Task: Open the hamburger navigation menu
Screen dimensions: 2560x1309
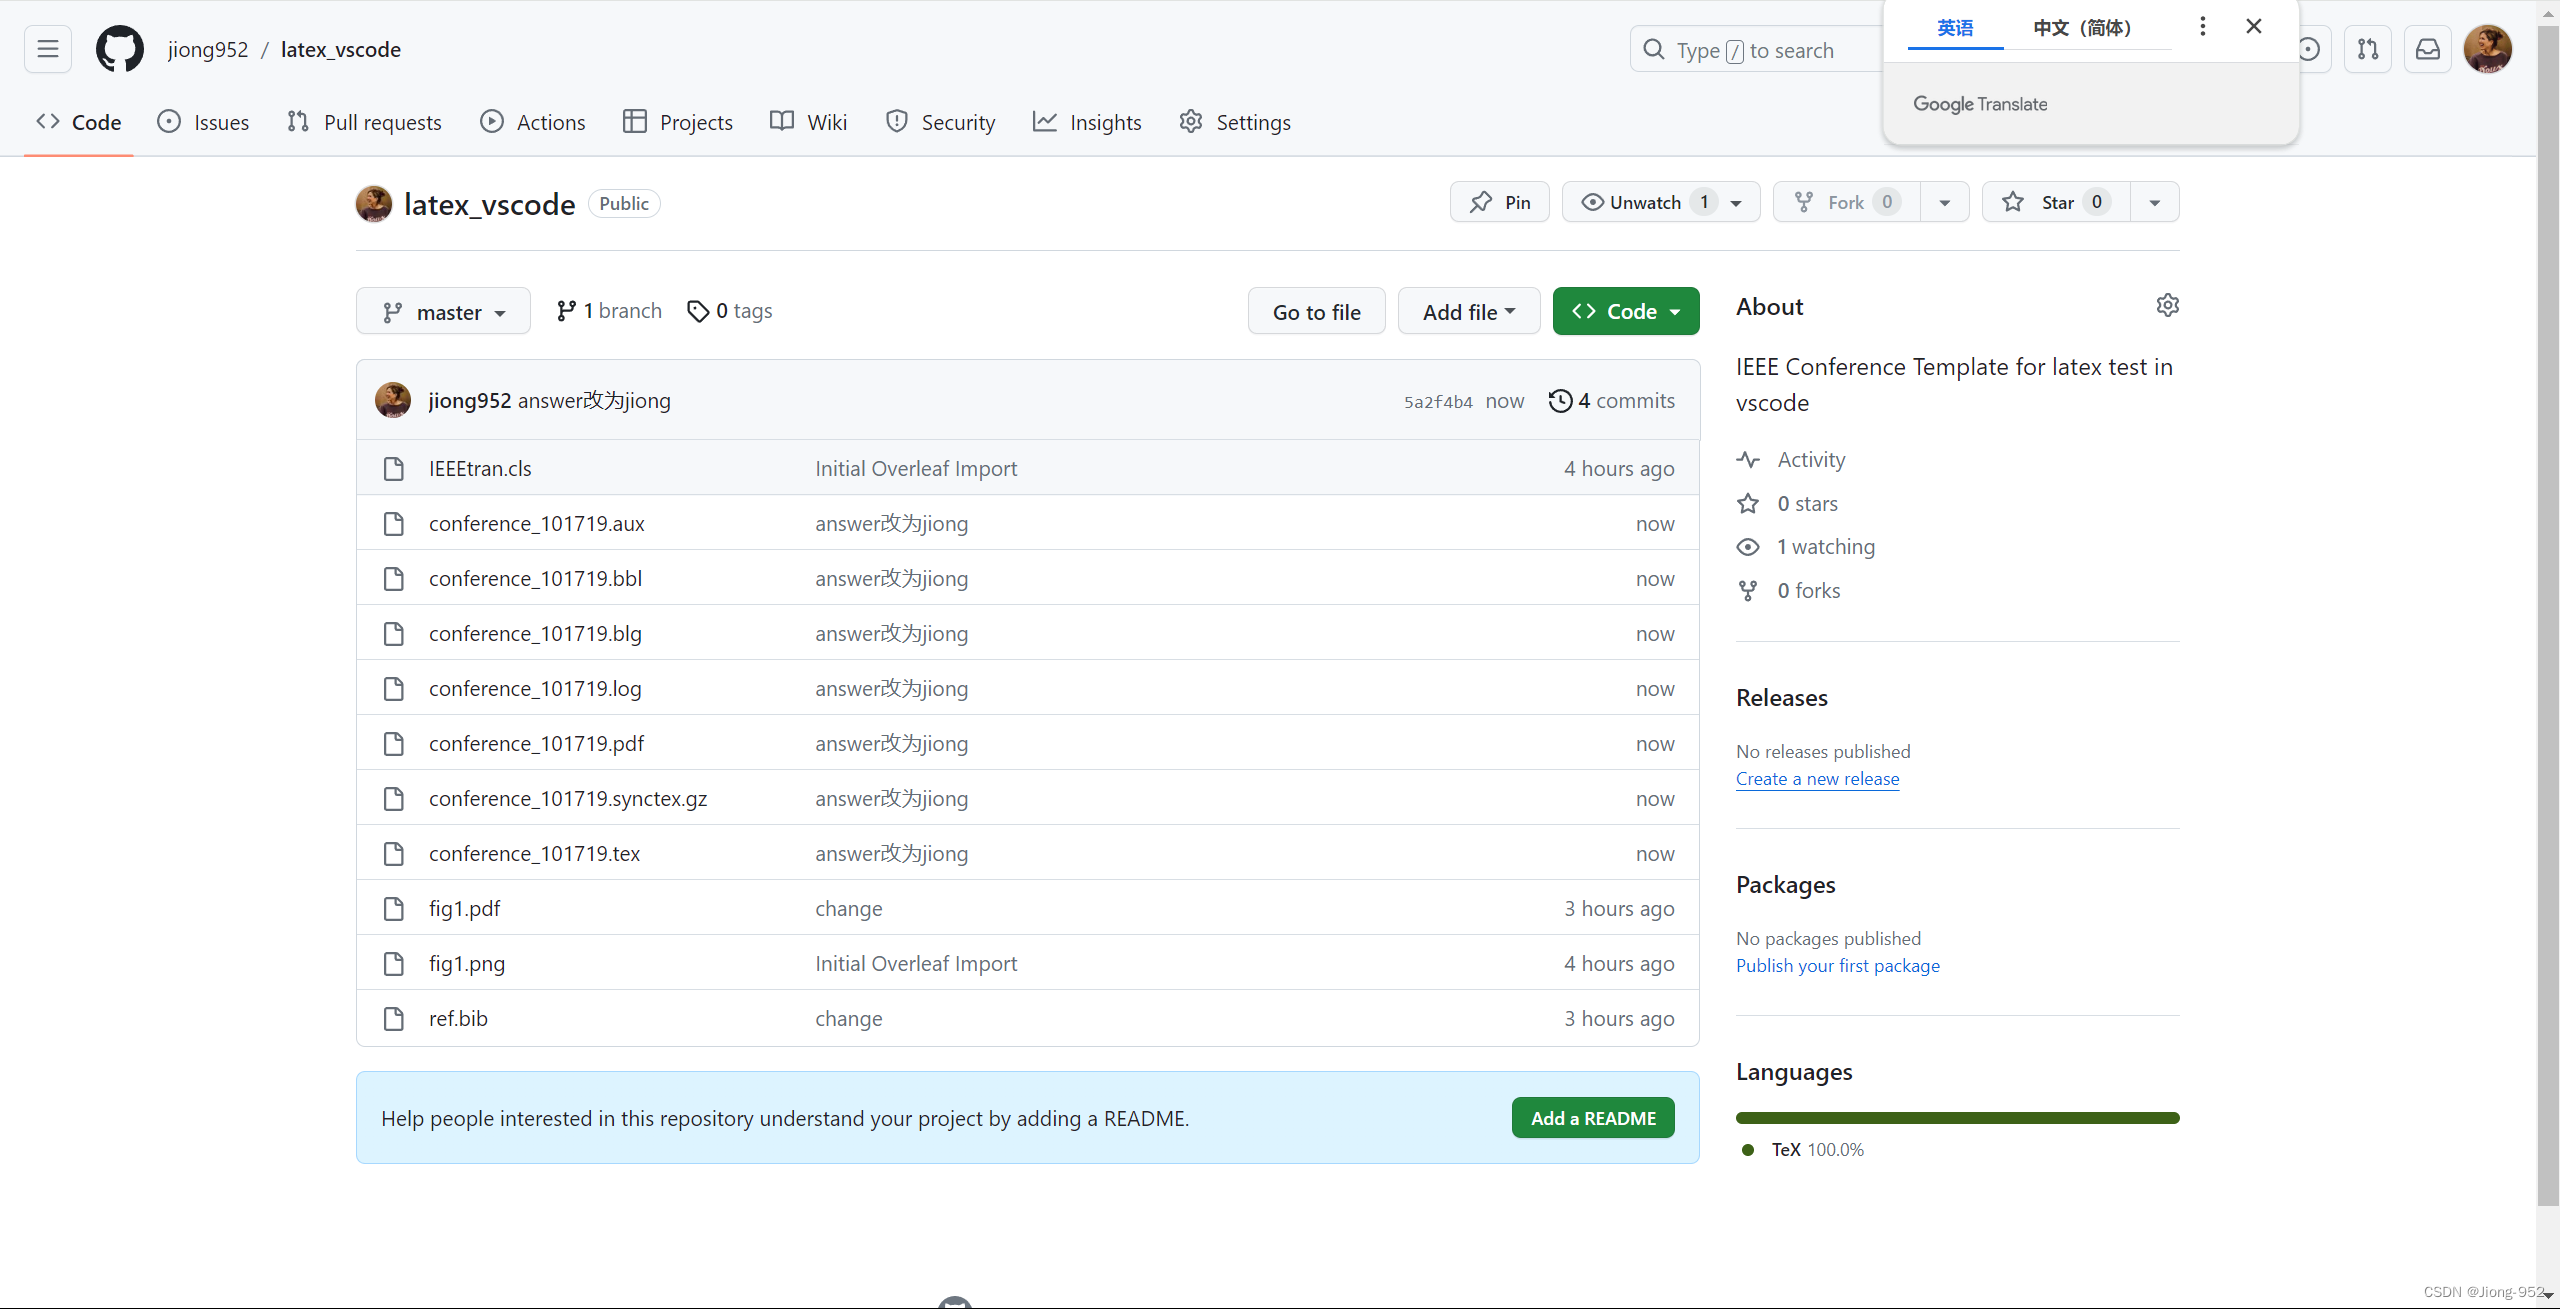Action: point(48,49)
